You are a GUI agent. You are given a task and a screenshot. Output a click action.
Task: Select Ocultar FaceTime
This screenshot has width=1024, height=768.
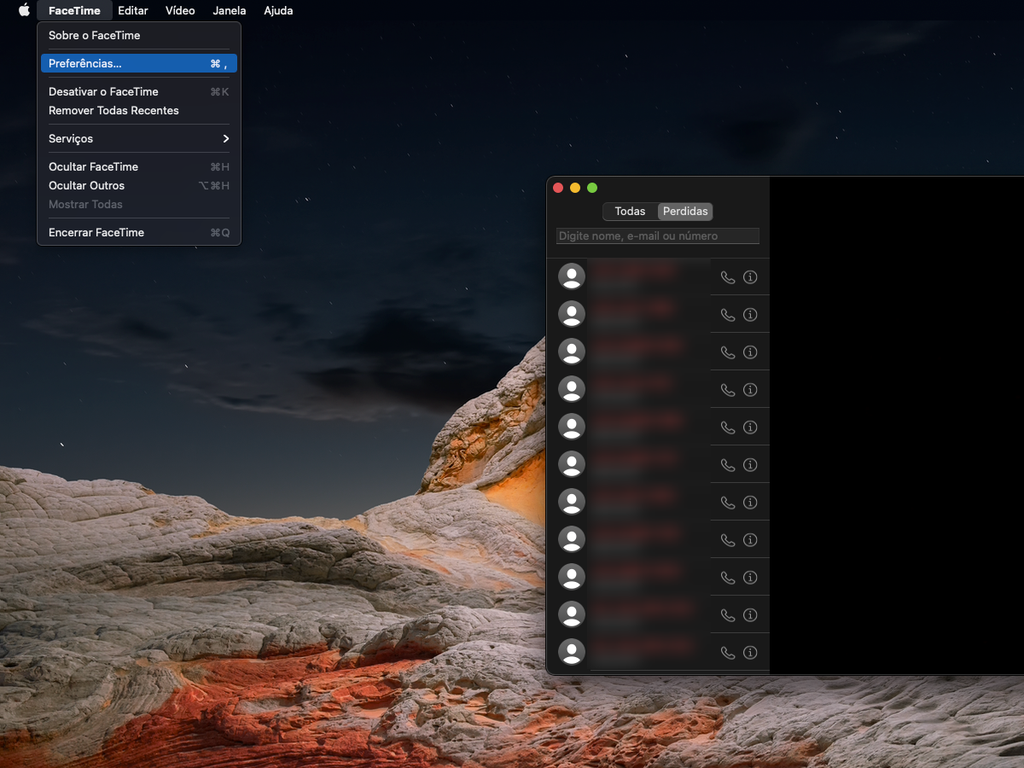(x=138, y=167)
